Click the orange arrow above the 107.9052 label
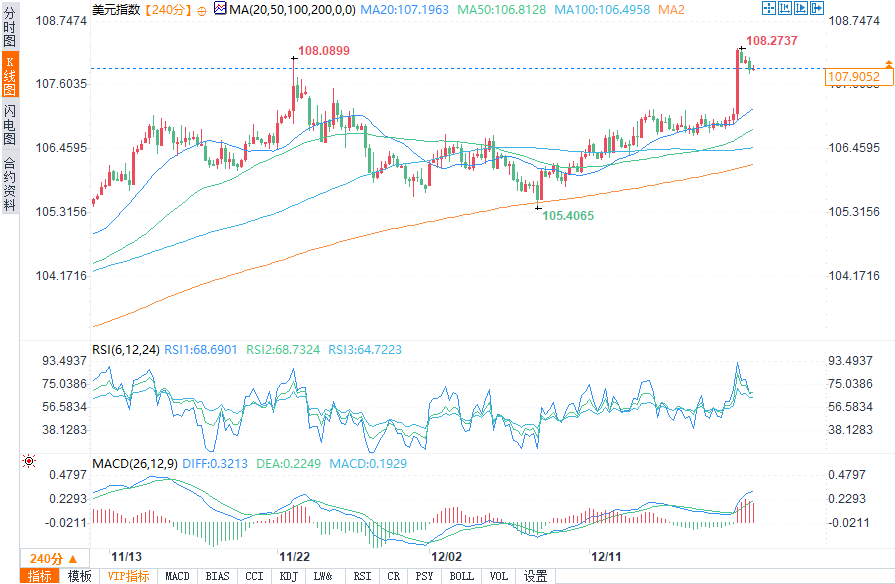Image resolution: width=895 pixels, height=584 pixels. coord(889,63)
